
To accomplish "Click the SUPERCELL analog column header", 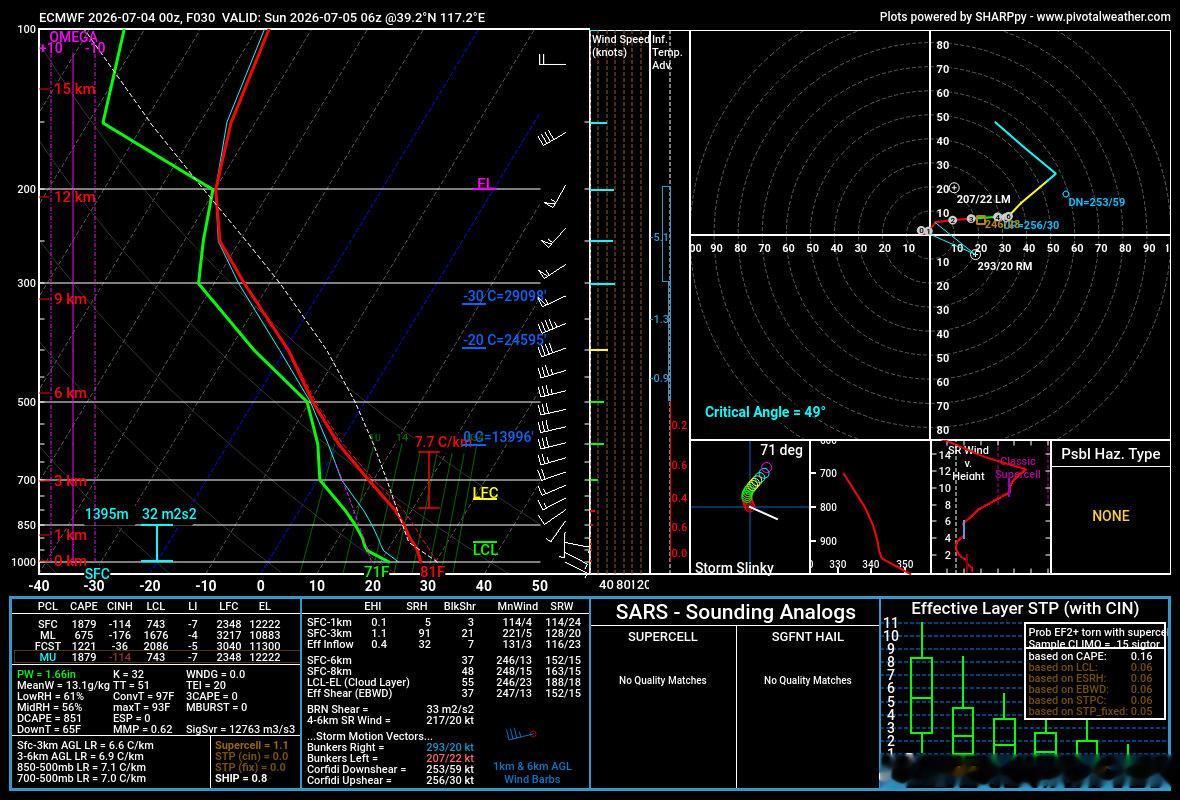I will coord(662,637).
